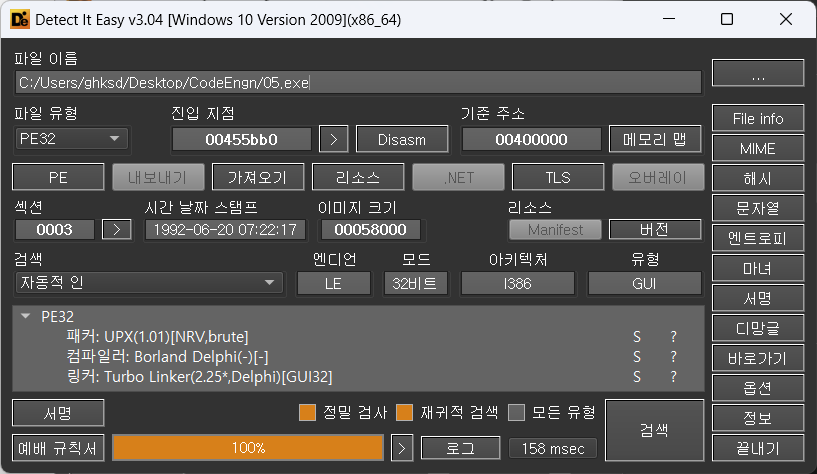Click the I386 architecture field

click(517, 284)
